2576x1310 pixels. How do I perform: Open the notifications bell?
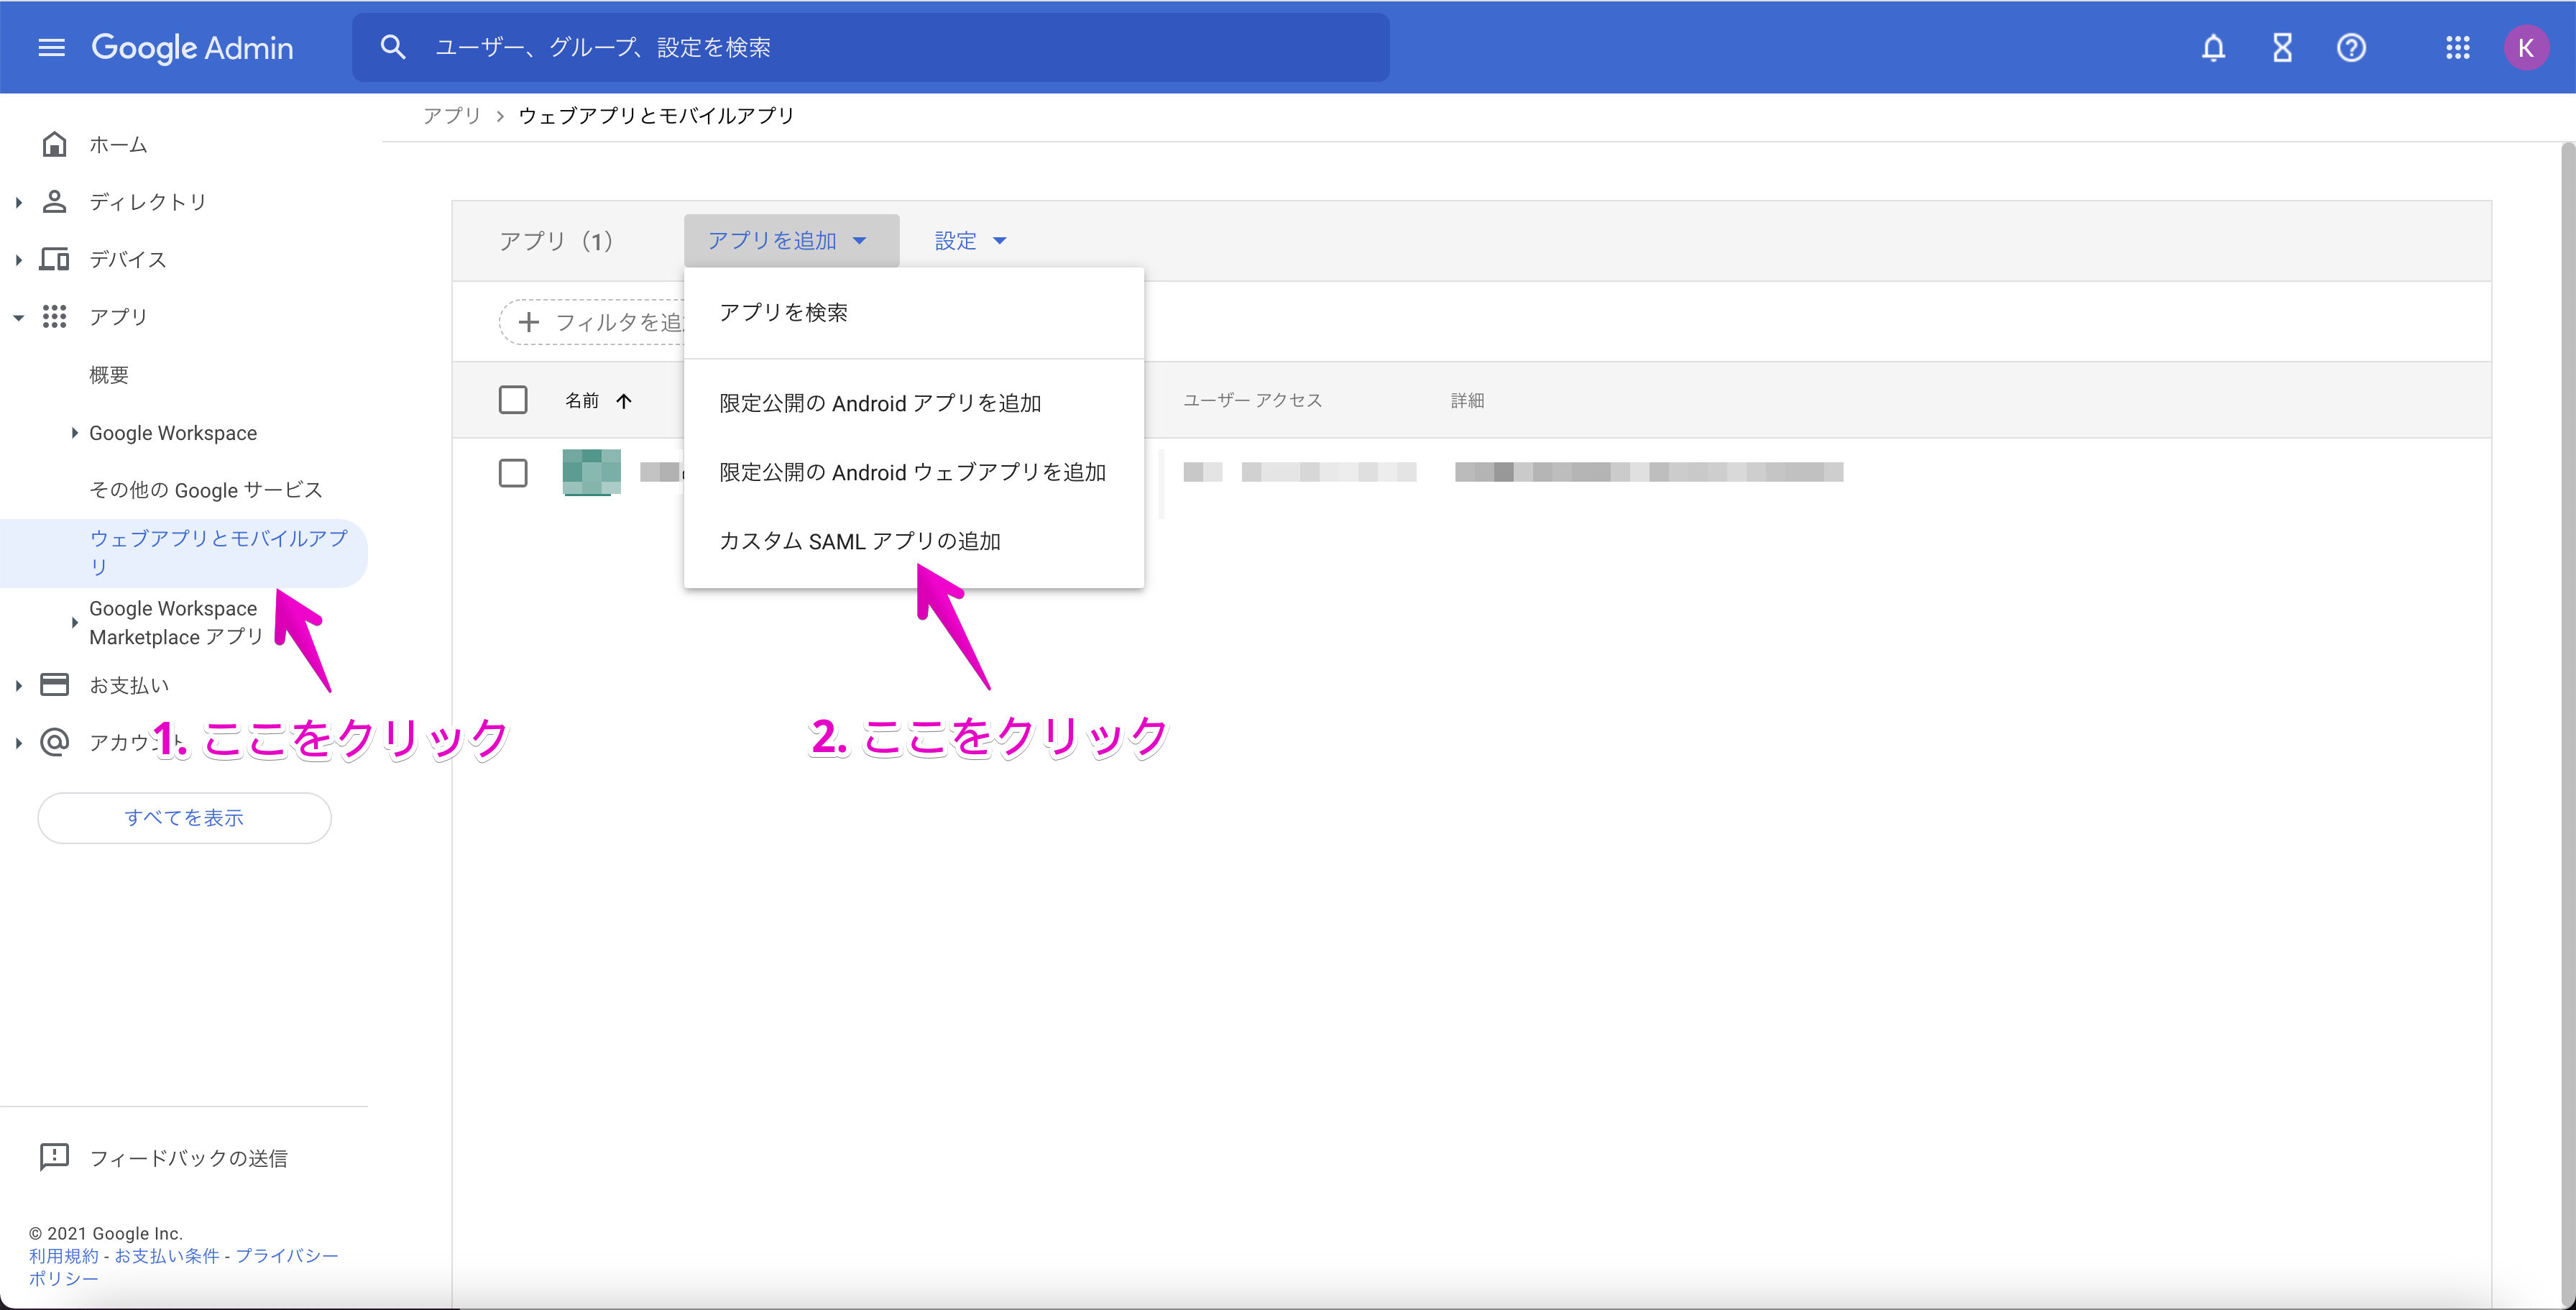pyautogui.click(x=2213, y=47)
